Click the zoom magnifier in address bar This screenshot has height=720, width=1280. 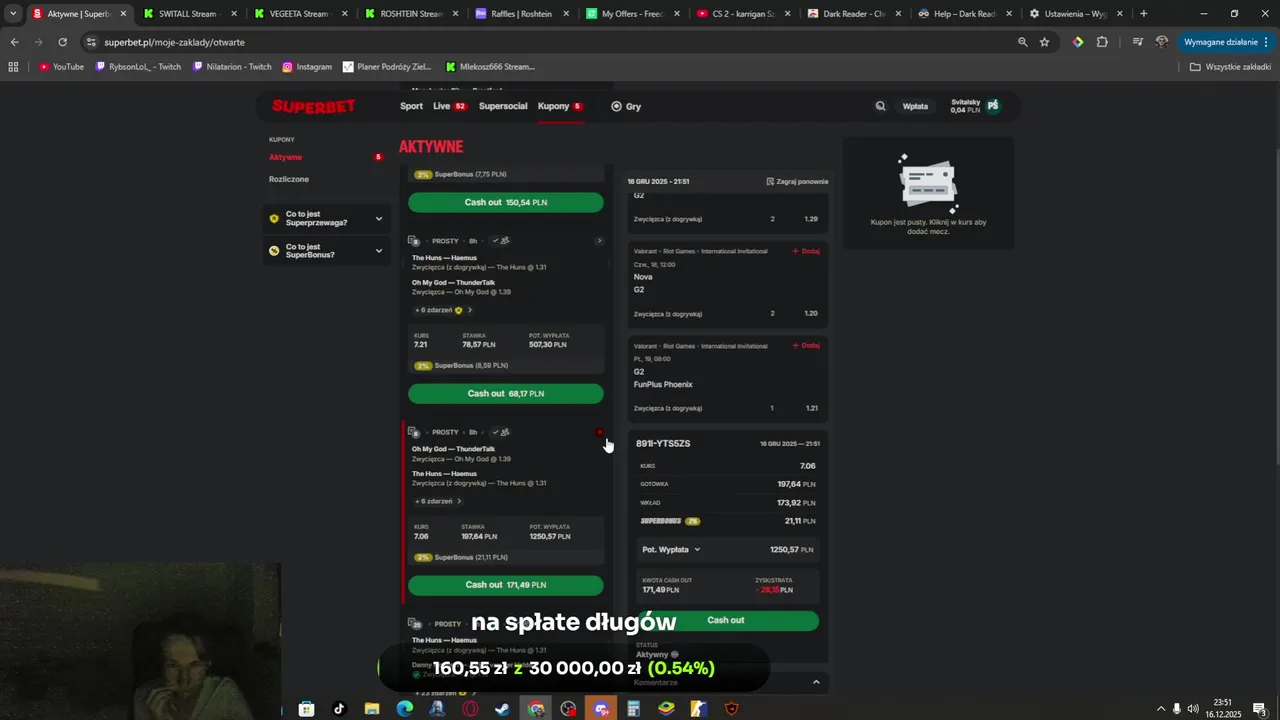(1022, 42)
